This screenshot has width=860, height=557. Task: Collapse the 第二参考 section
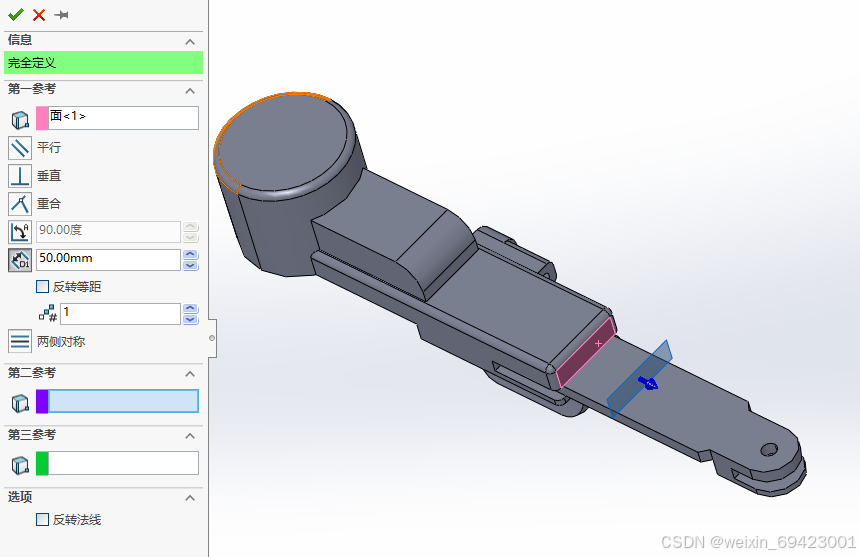click(190, 374)
